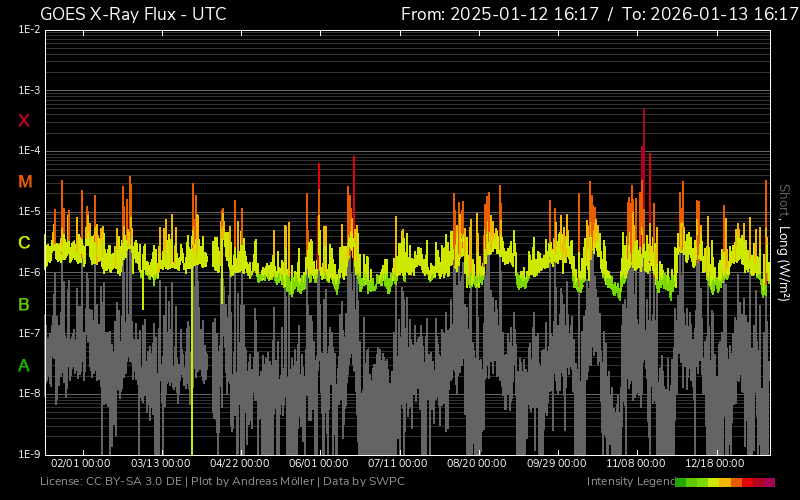The image size is (800, 500).
Task: Click the 1E-2 y-axis label
Action: [x=28, y=30]
